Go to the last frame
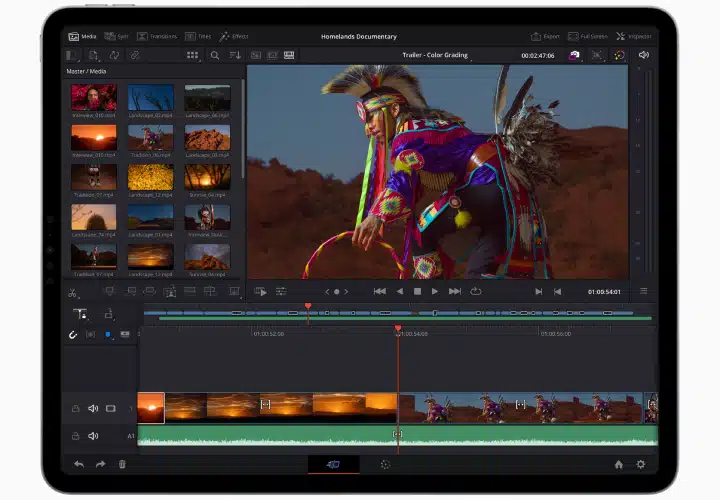Screen dimensions: 720x500 point(455,292)
